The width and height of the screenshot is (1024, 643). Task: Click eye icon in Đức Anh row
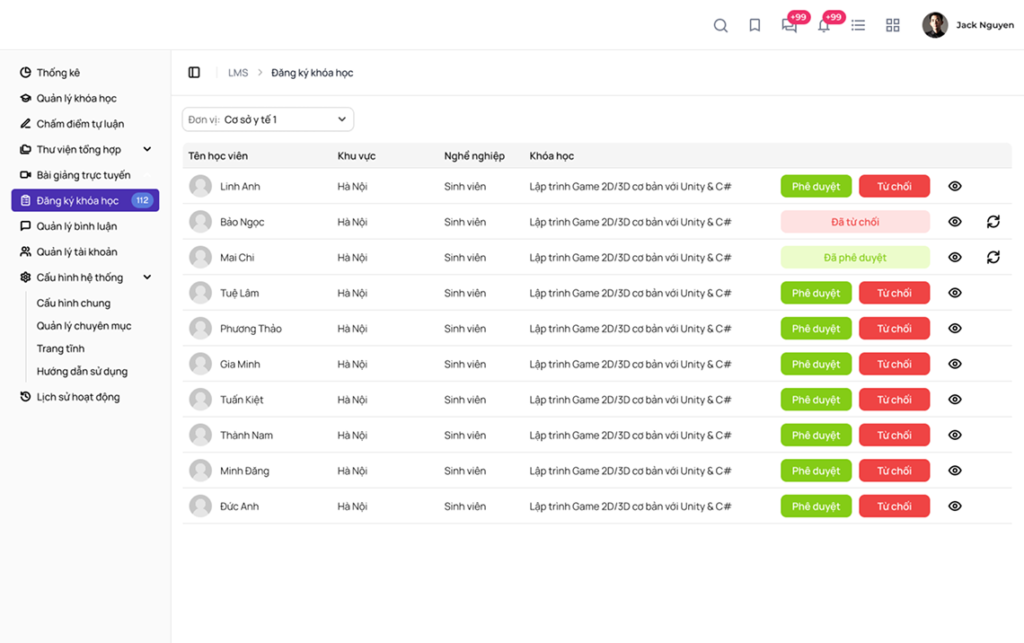955,506
